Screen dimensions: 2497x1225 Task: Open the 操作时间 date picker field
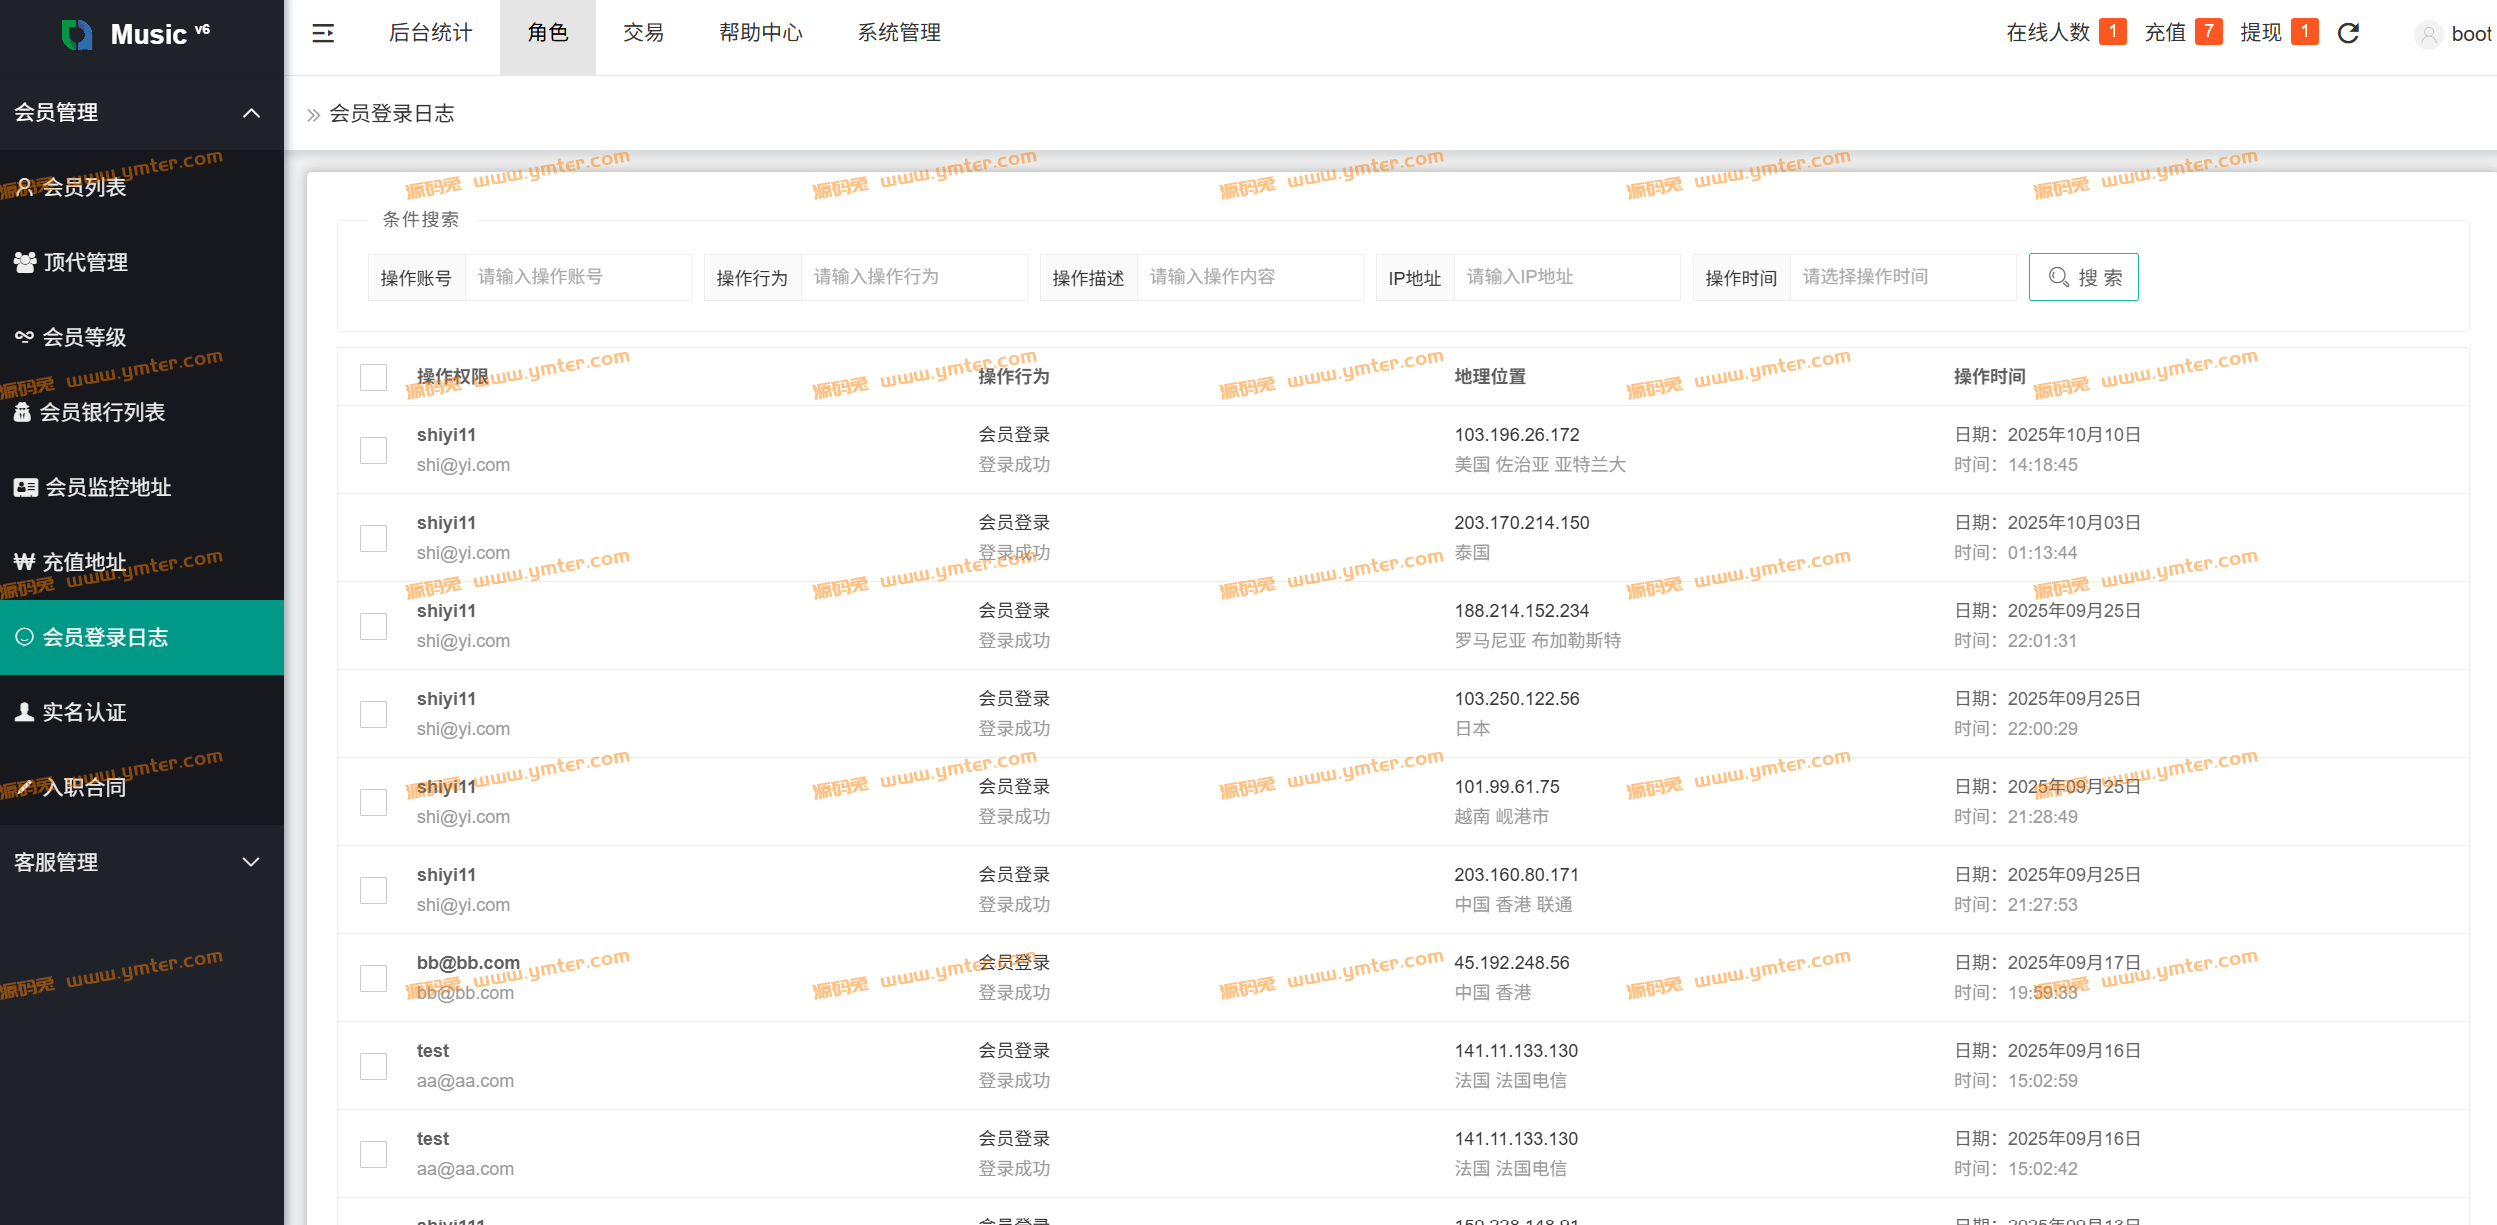coord(1901,277)
